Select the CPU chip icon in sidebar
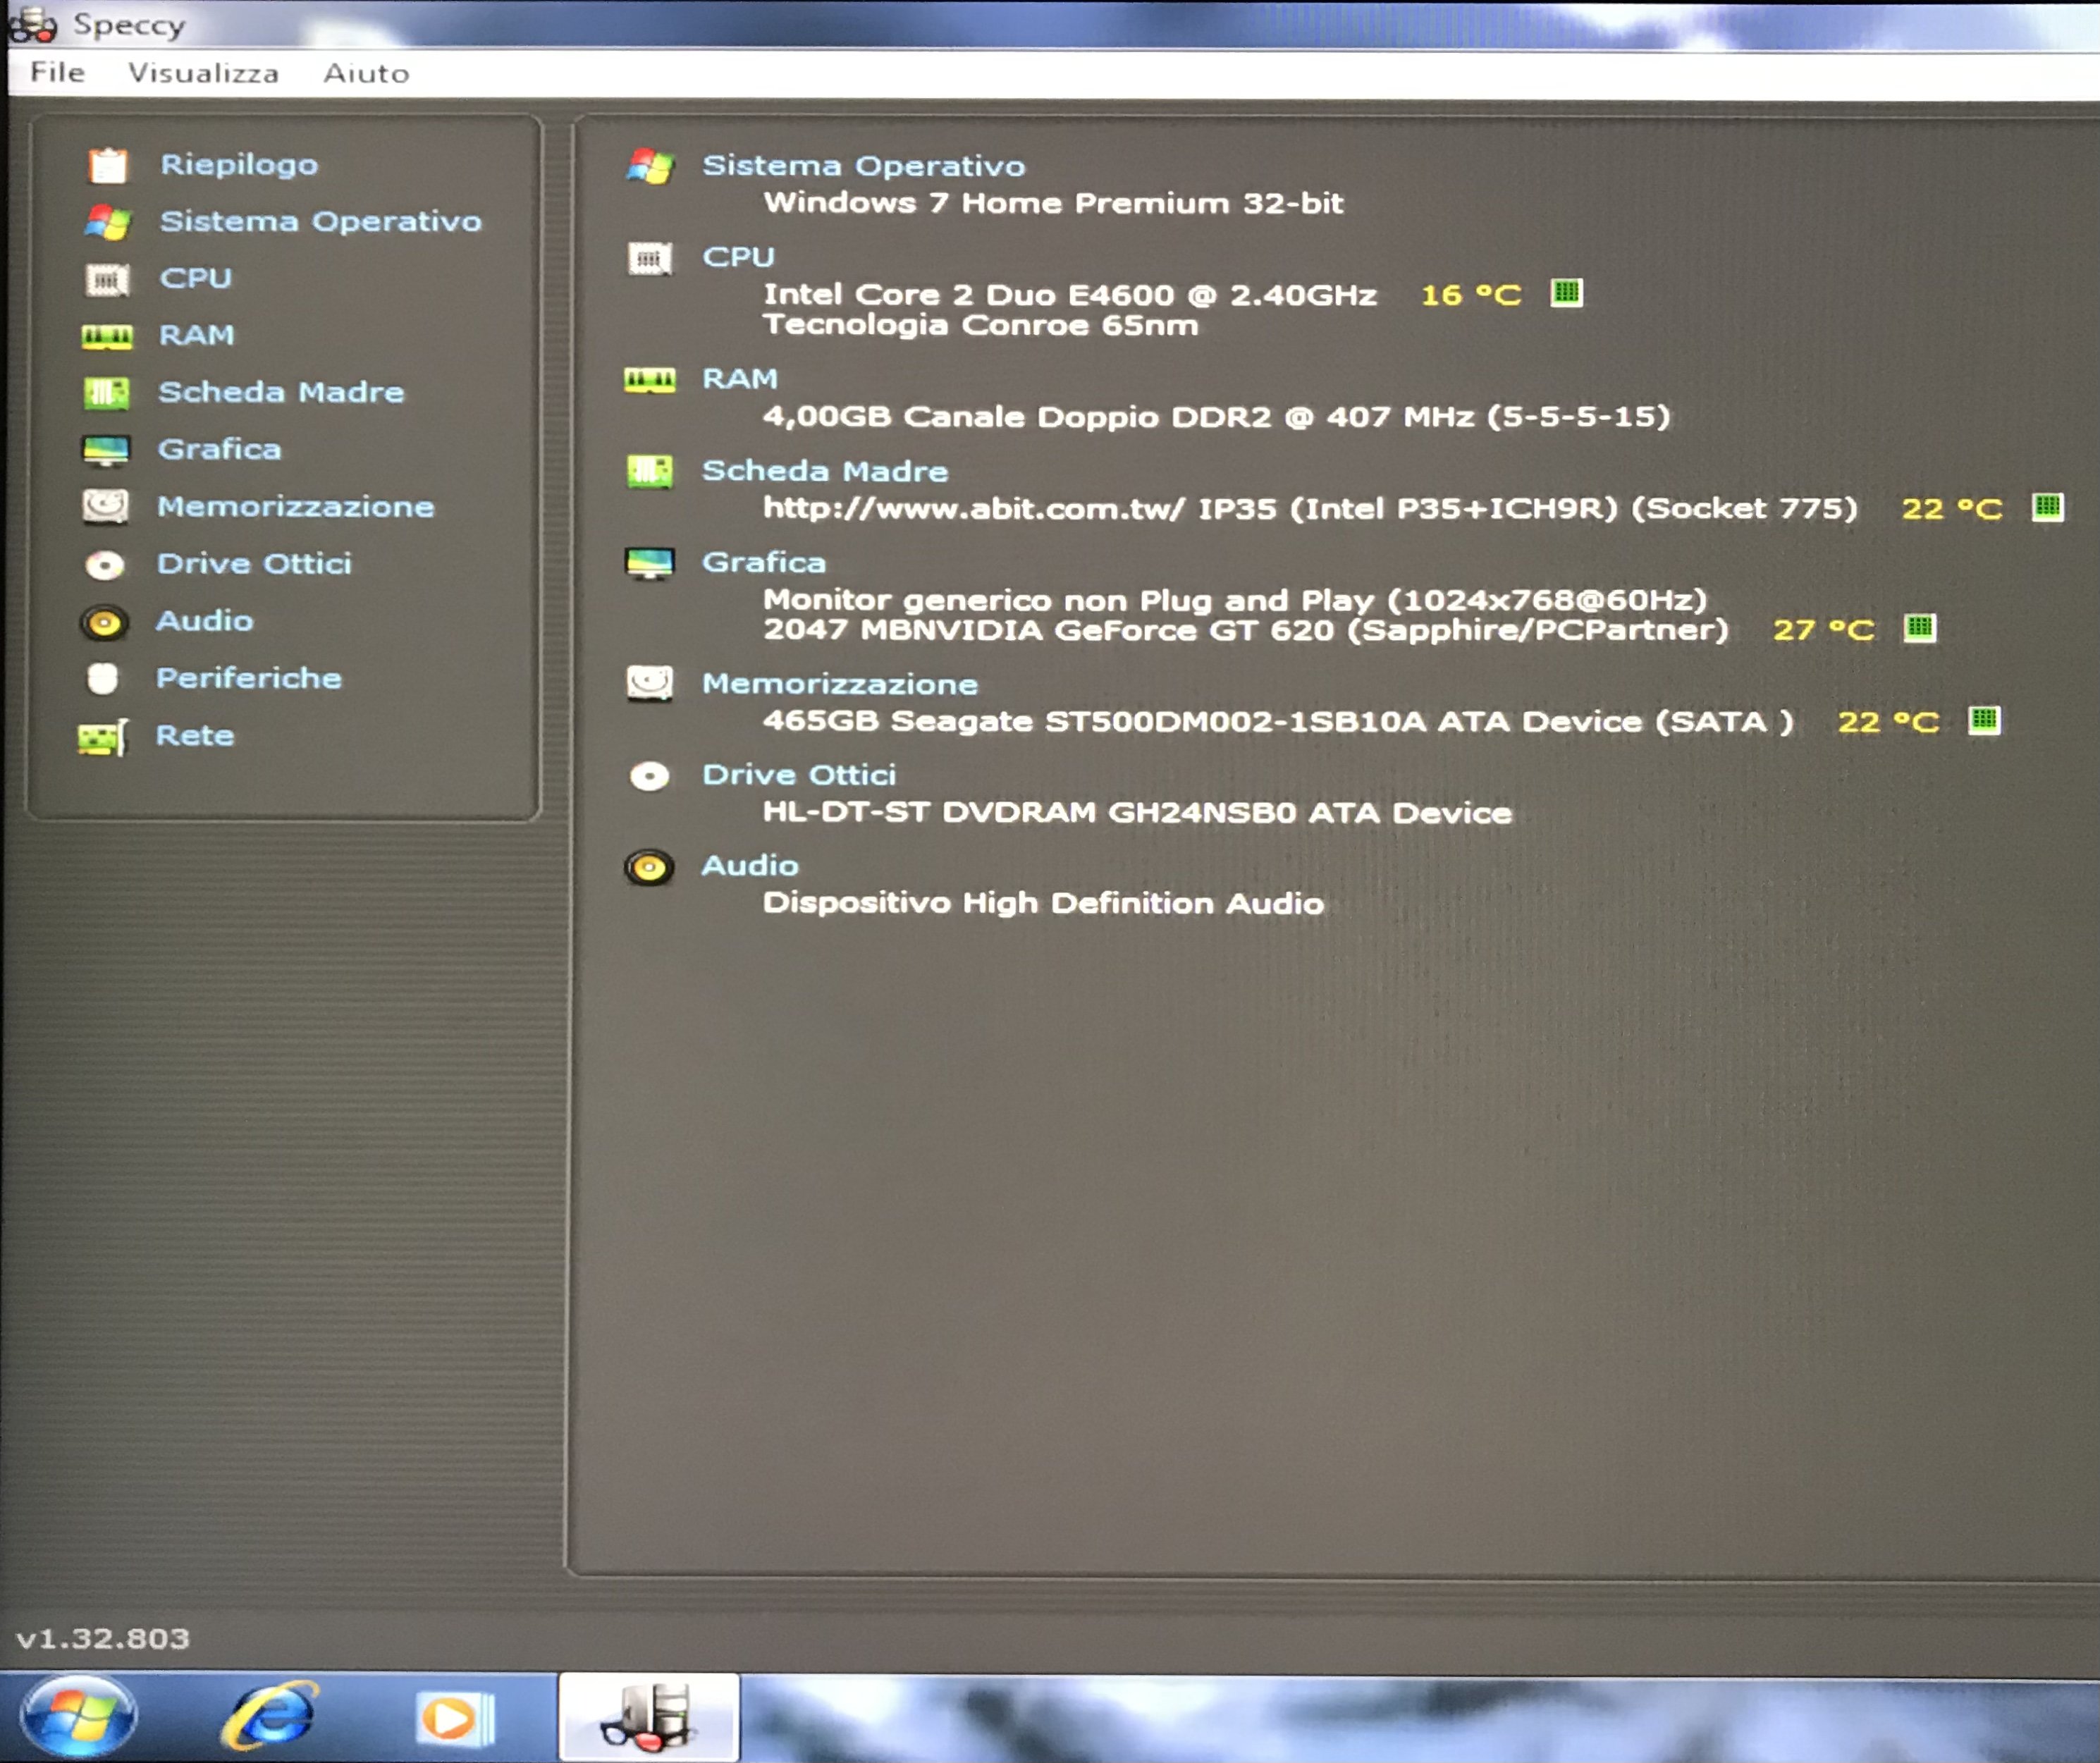Image resolution: width=2100 pixels, height=1763 pixels. pos(107,280)
